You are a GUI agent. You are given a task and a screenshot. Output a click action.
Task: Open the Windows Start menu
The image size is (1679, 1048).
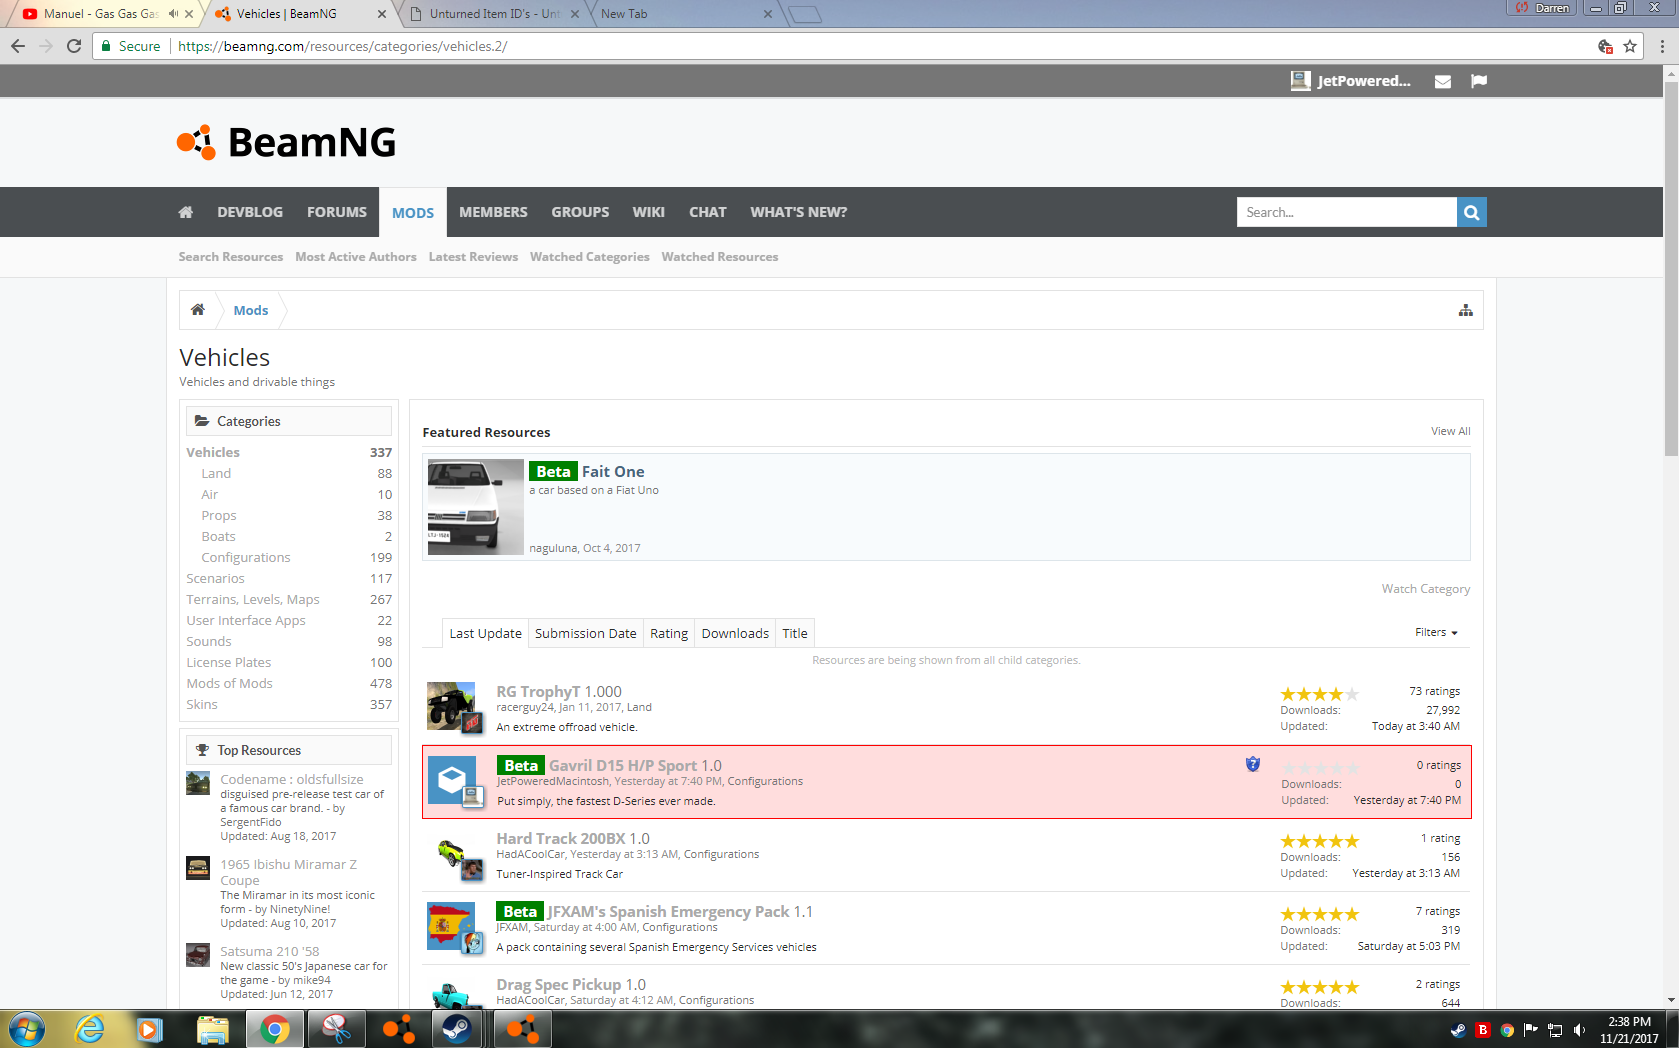[26, 1029]
